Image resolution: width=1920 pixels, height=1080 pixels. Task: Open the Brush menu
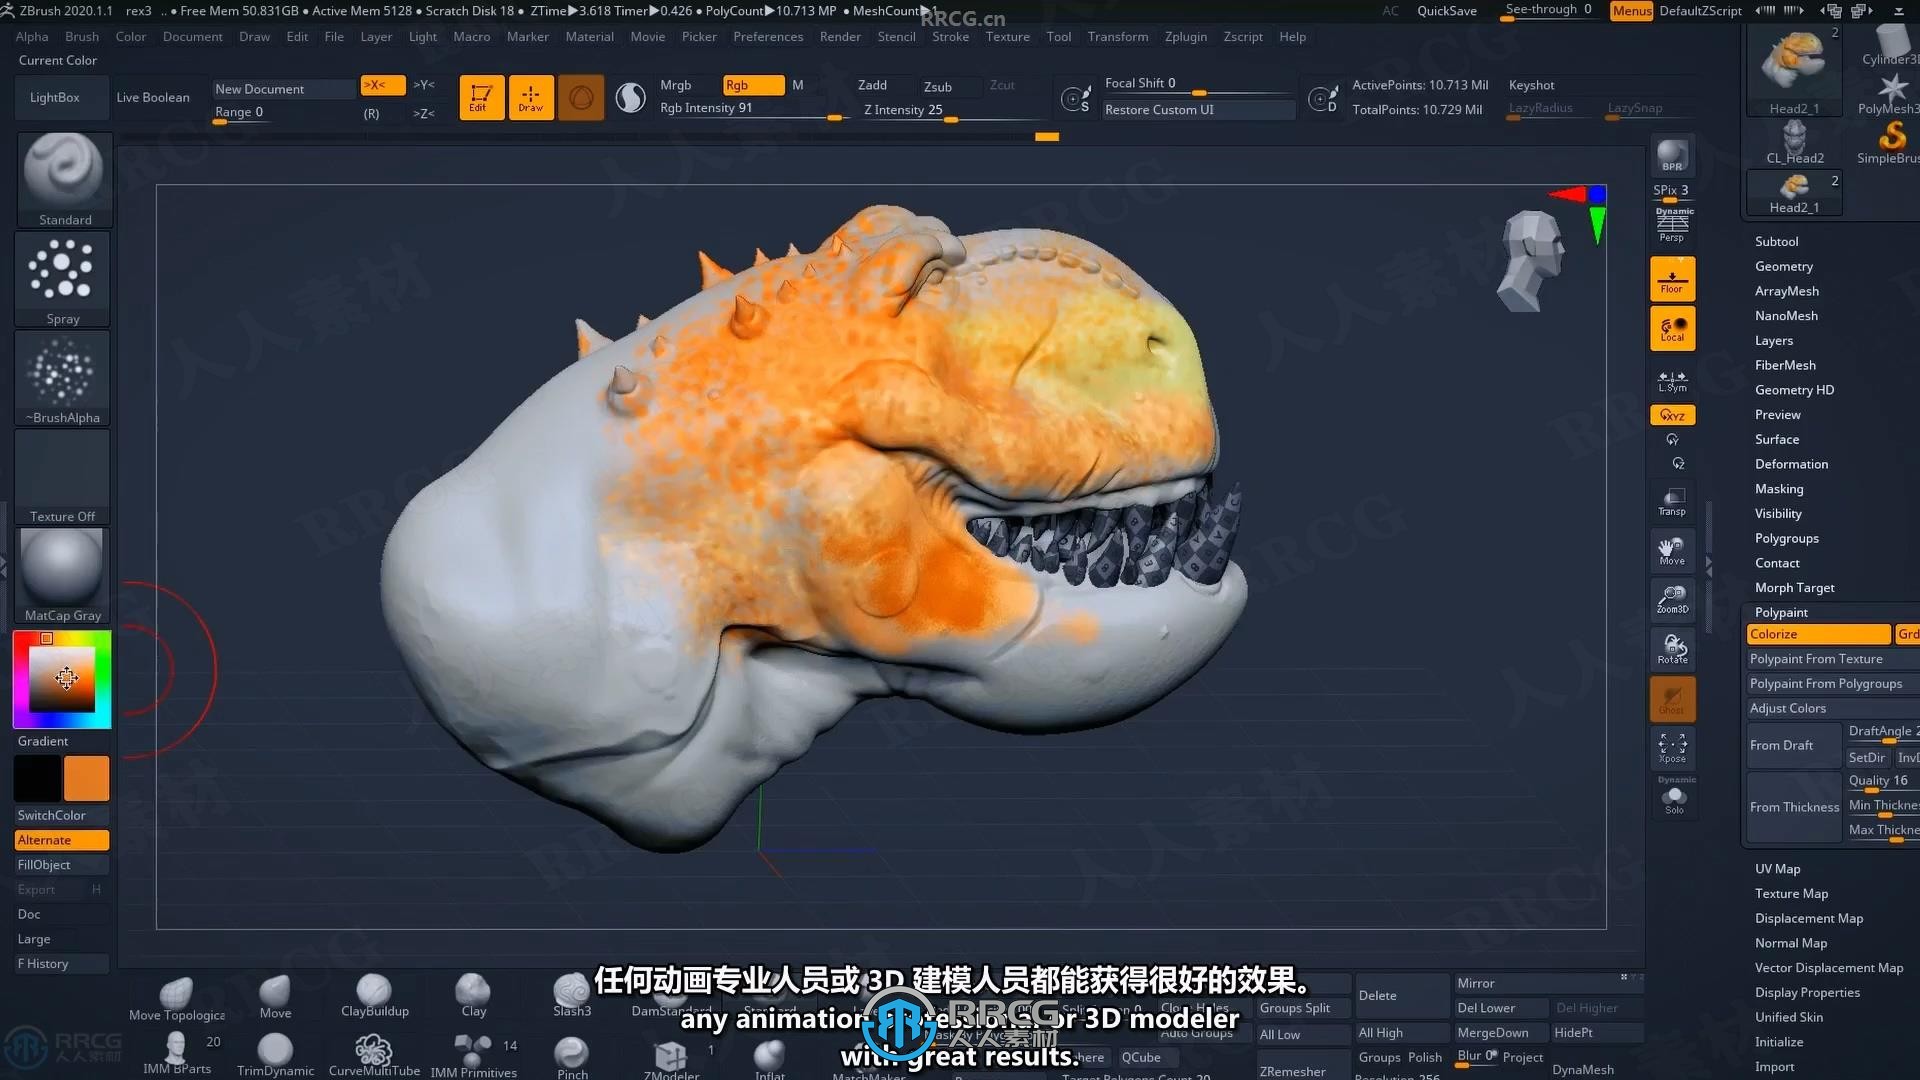[x=82, y=36]
